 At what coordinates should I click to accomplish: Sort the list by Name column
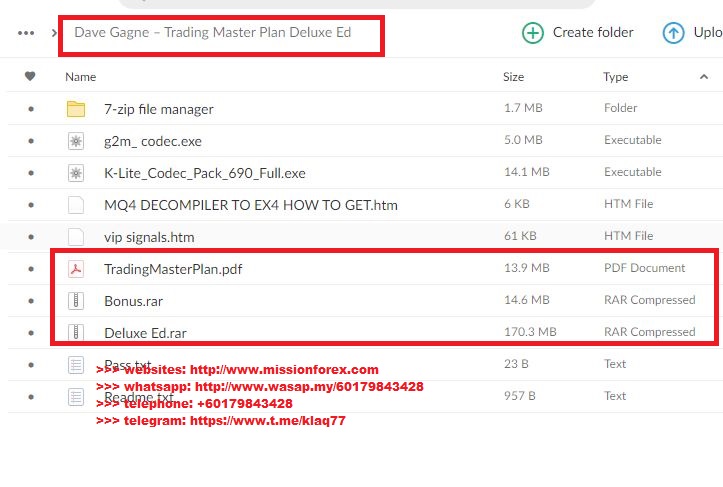coord(81,77)
